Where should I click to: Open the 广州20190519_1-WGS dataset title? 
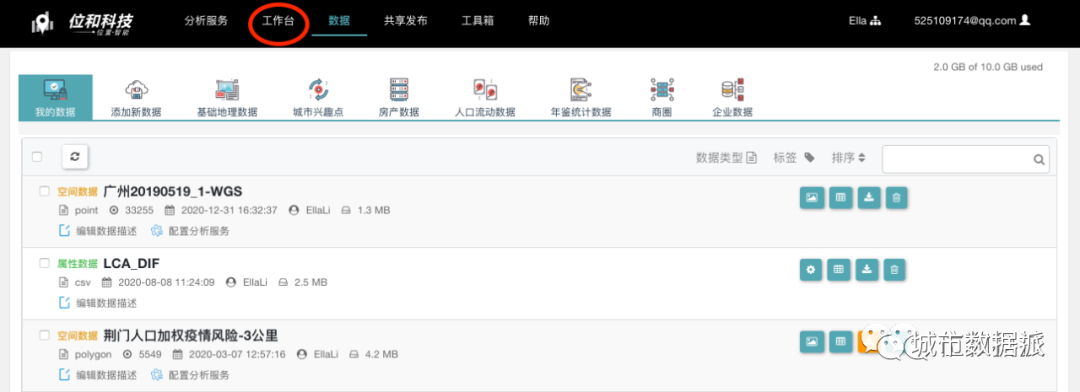173,191
